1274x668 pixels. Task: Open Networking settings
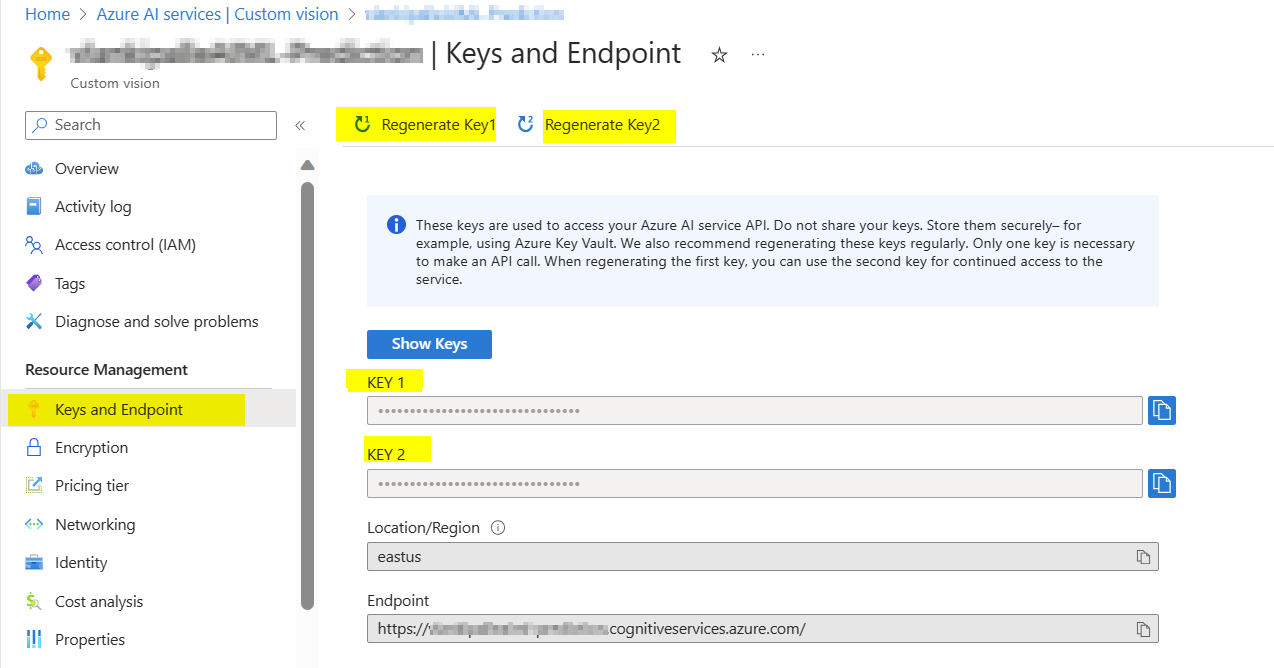tap(95, 525)
